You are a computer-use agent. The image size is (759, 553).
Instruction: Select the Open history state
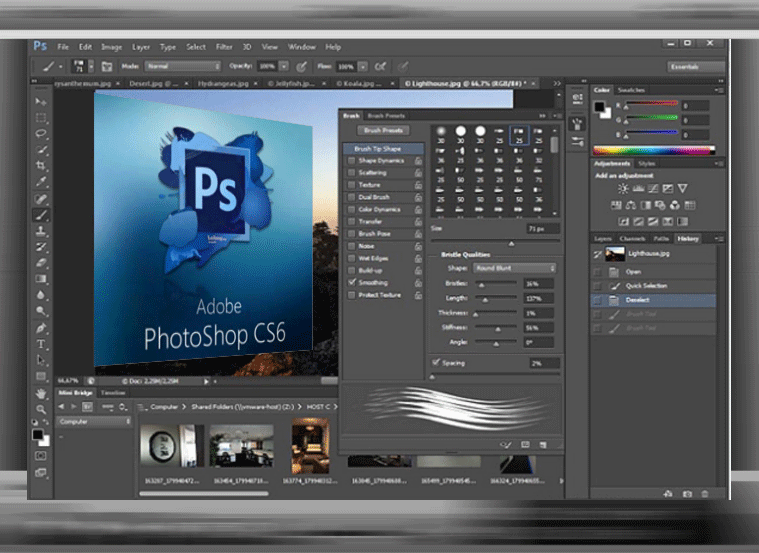[653, 272]
